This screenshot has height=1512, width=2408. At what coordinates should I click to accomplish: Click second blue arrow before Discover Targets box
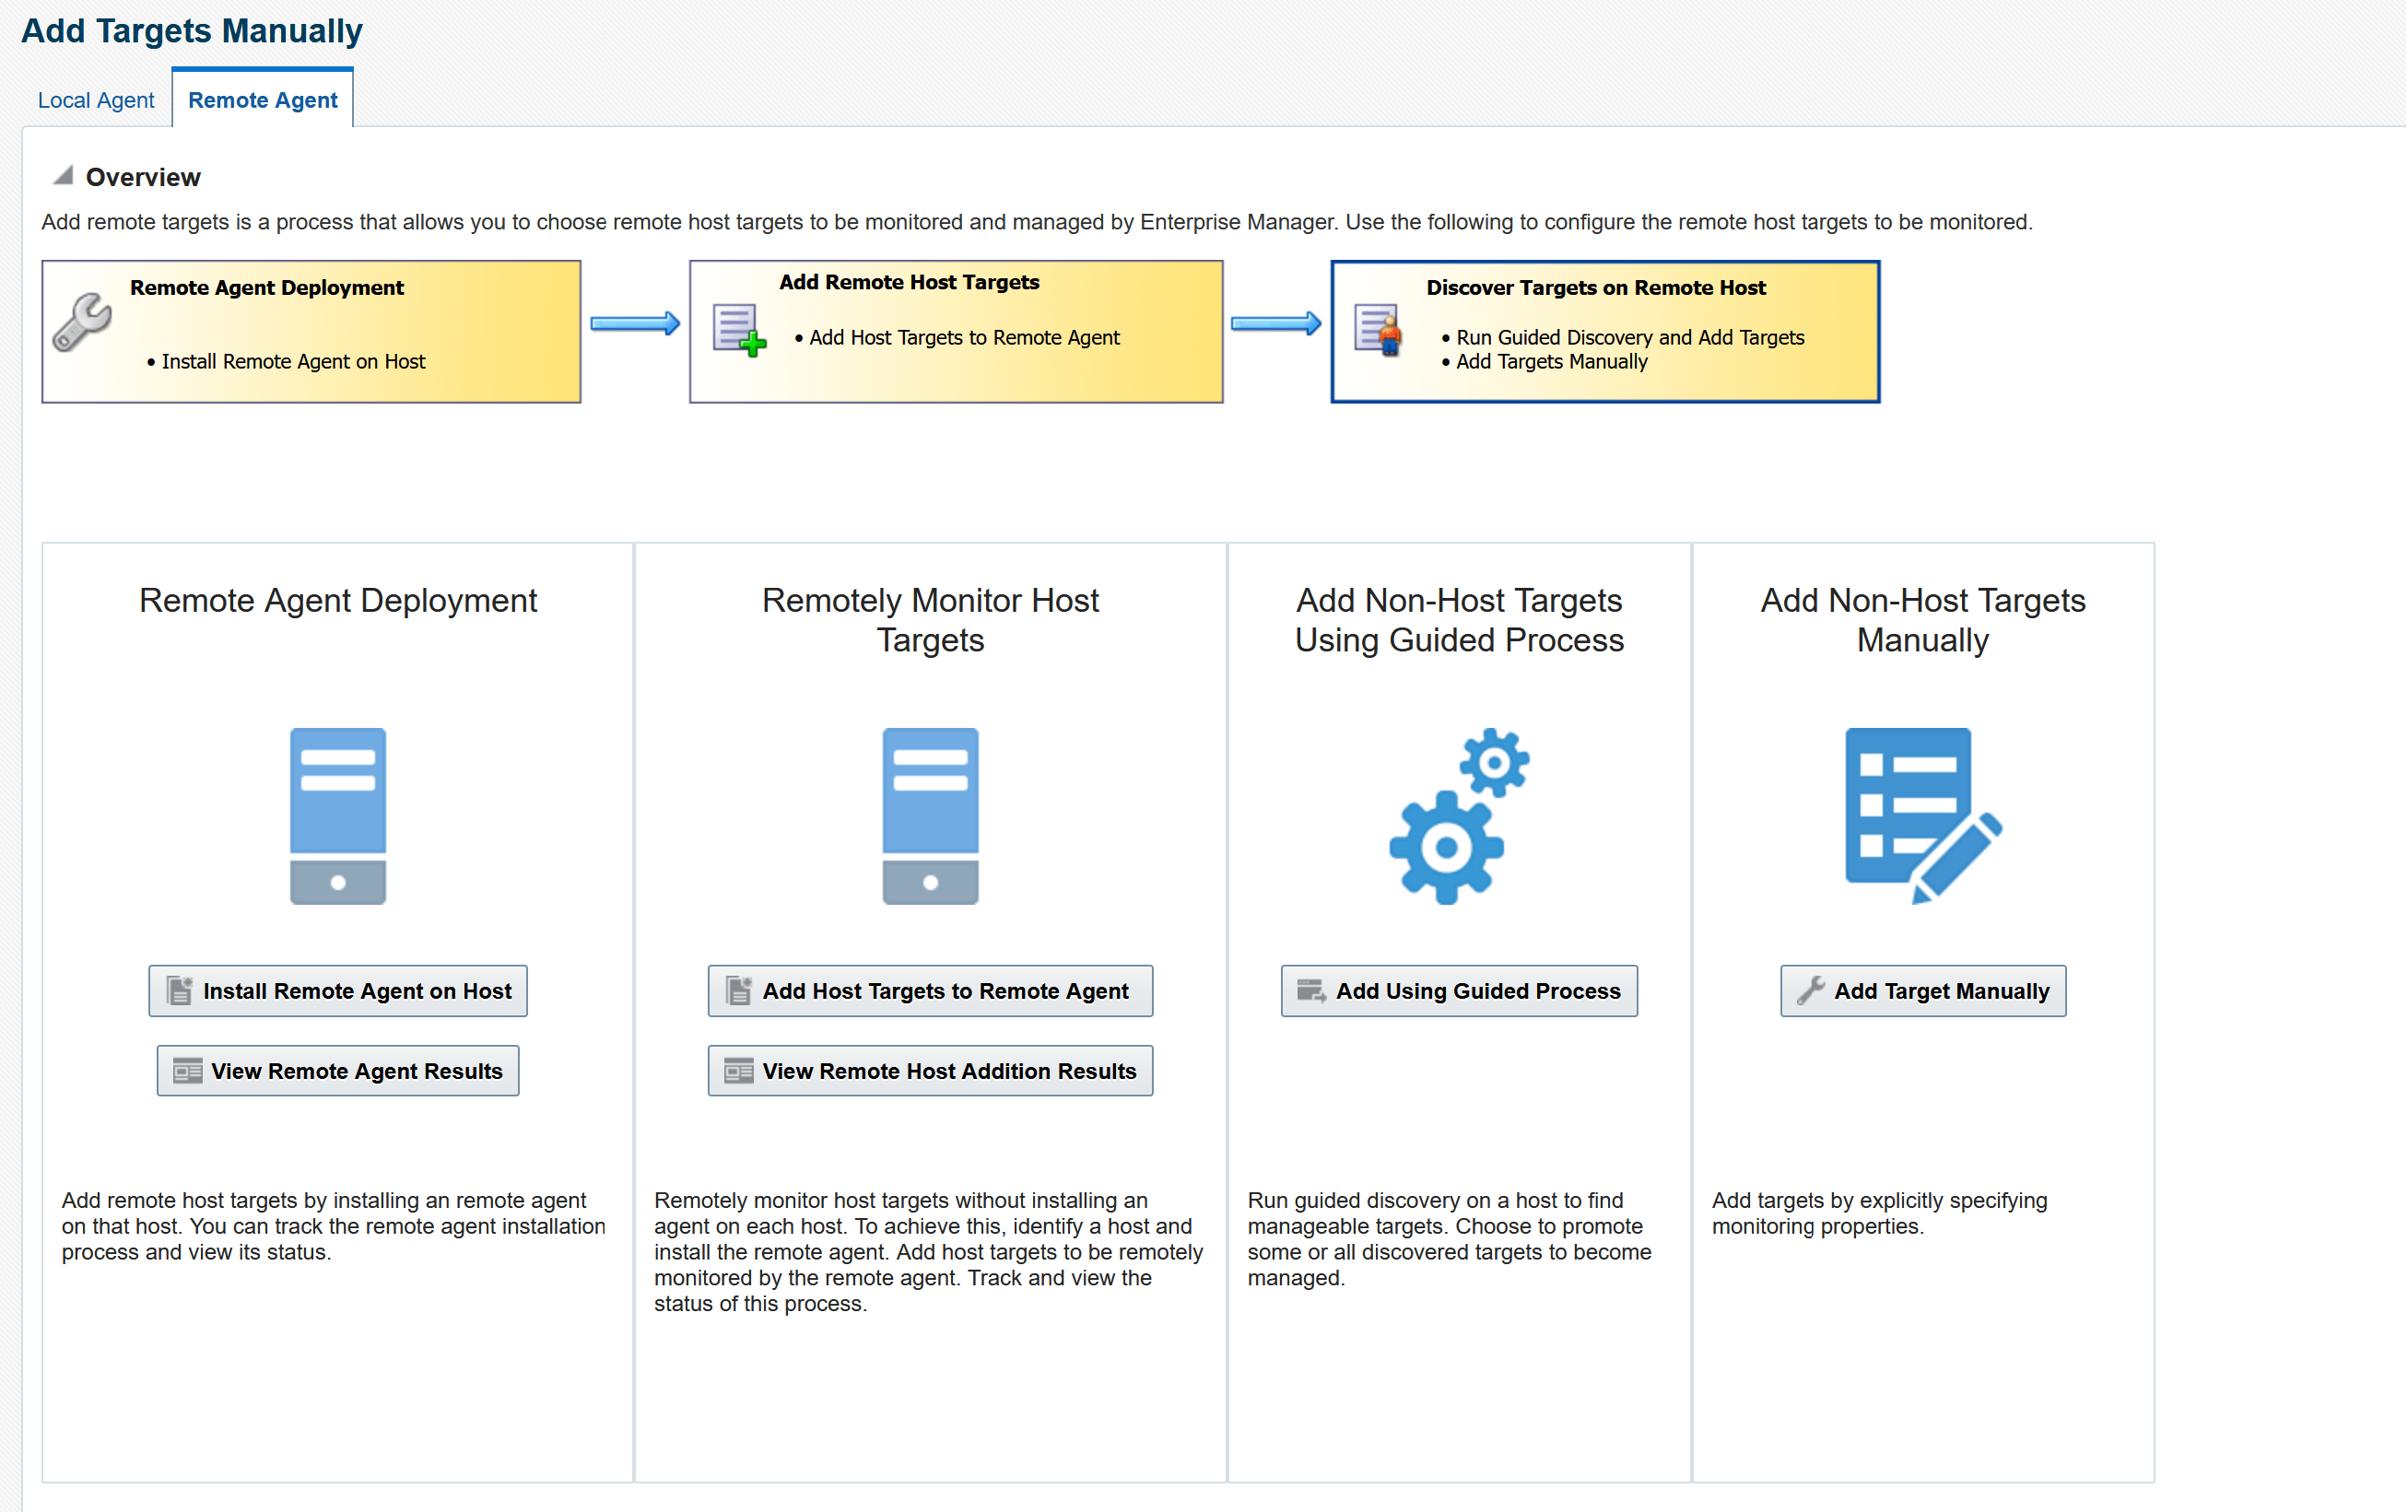point(1276,323)
